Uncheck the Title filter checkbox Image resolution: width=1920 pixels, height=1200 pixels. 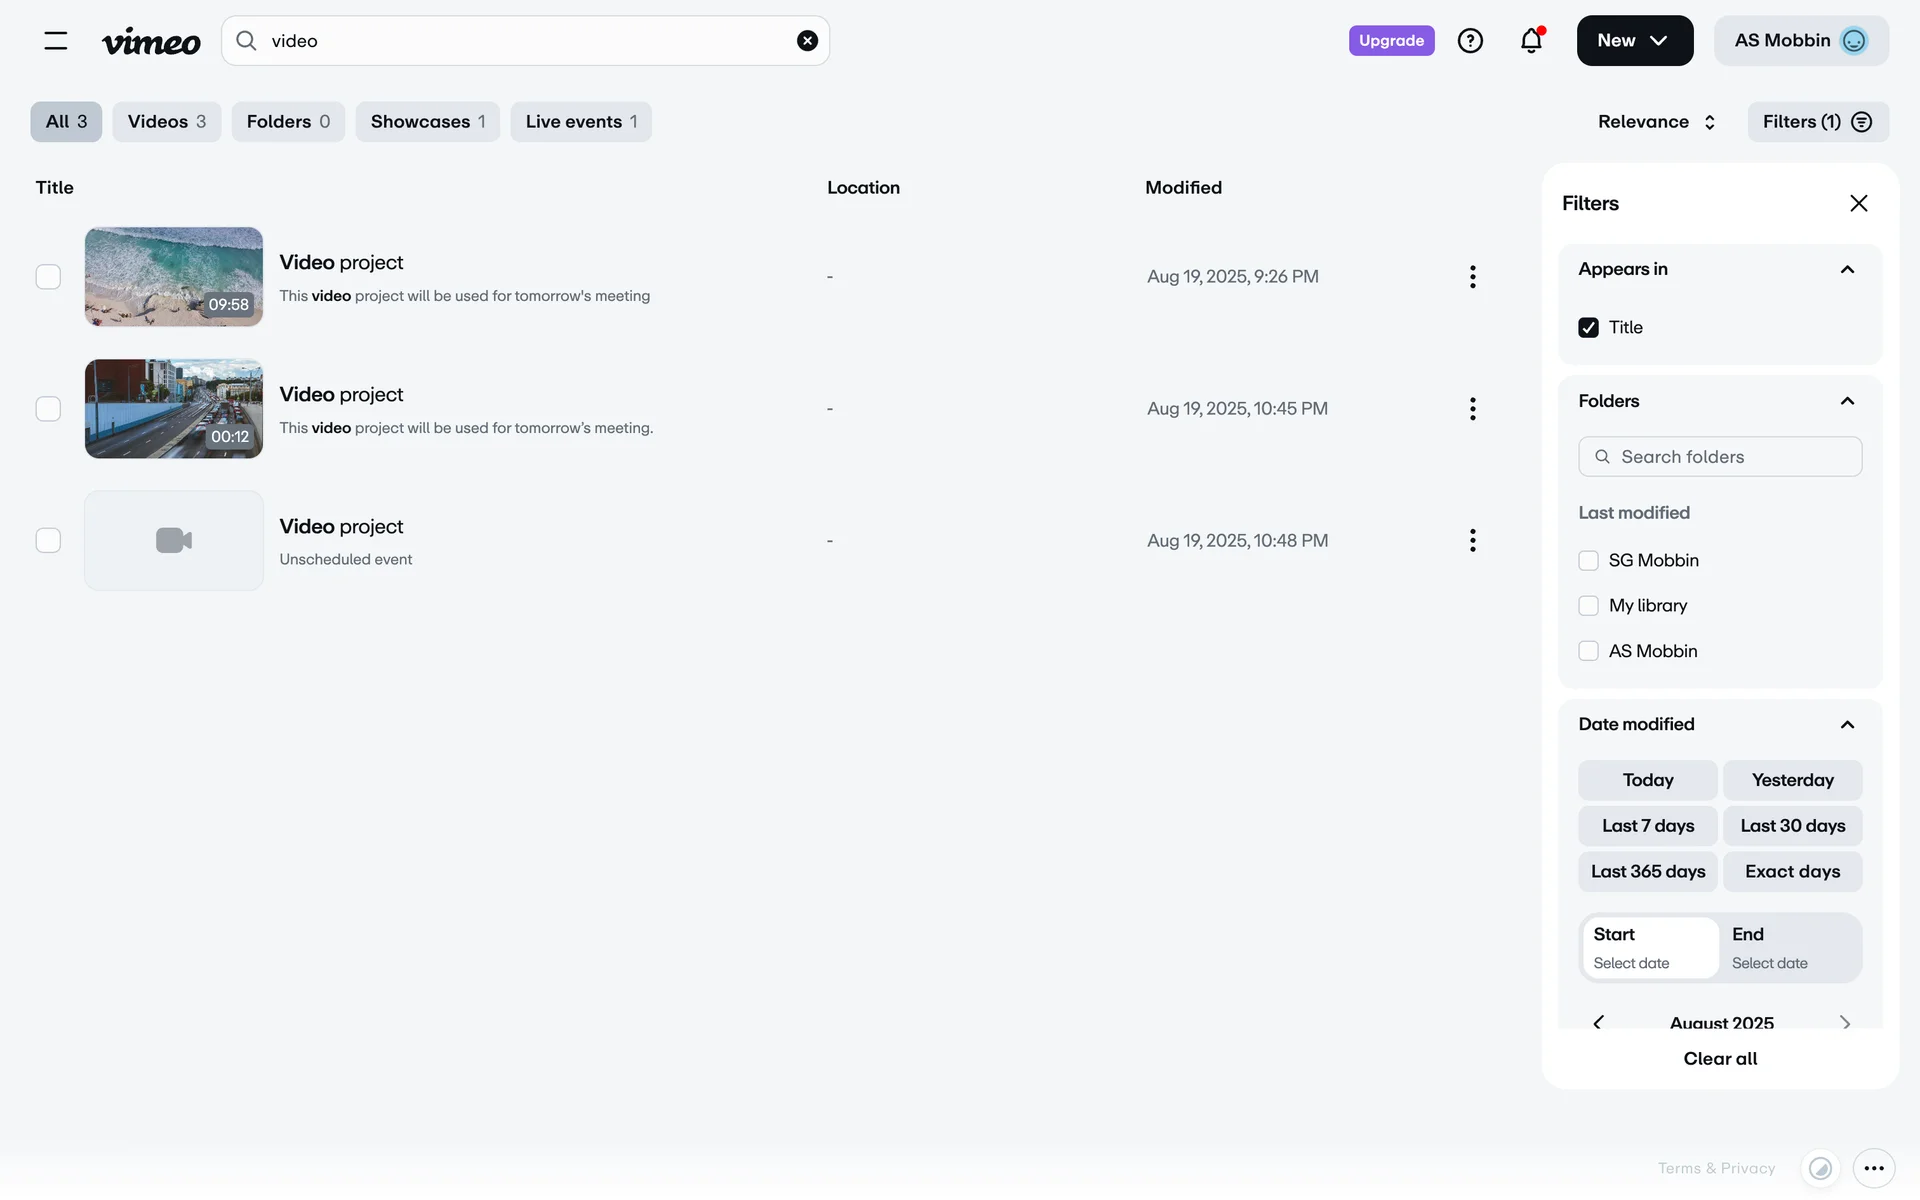(1588, 327)
